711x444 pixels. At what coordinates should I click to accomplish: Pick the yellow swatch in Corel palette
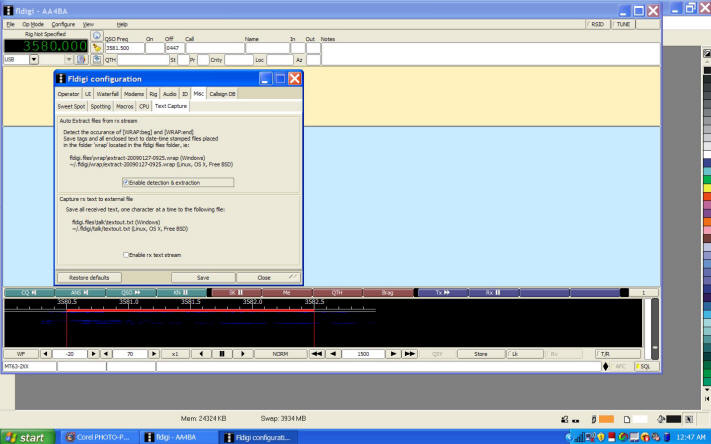point(707,187)
